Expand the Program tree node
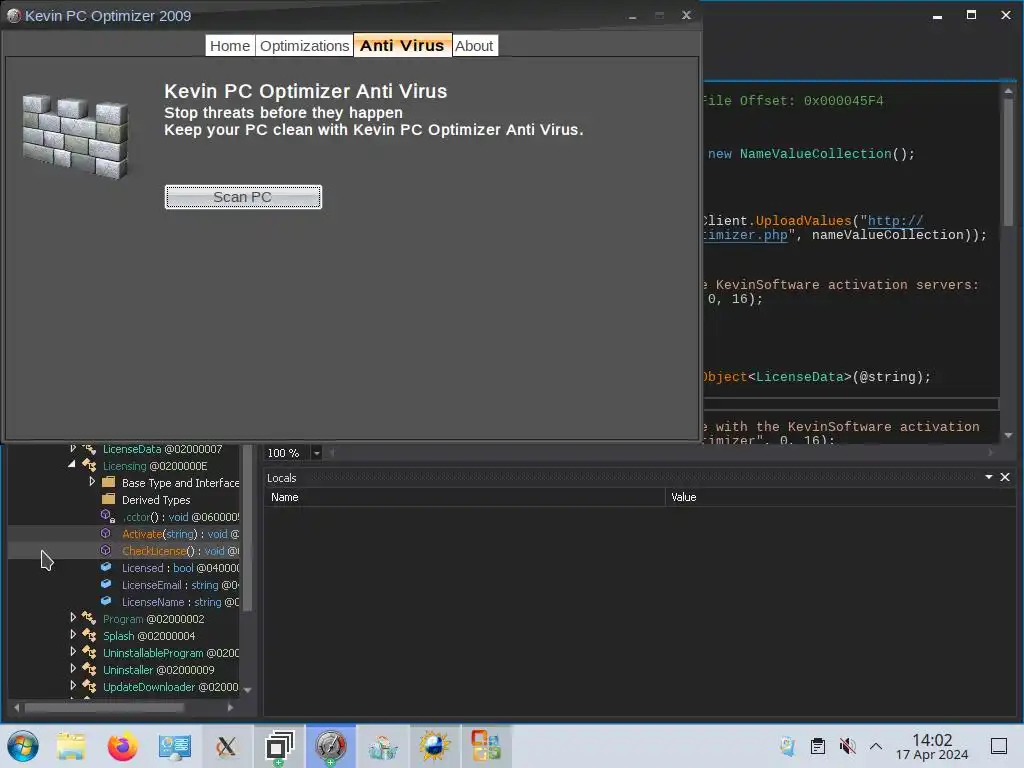 pos(72,617)
